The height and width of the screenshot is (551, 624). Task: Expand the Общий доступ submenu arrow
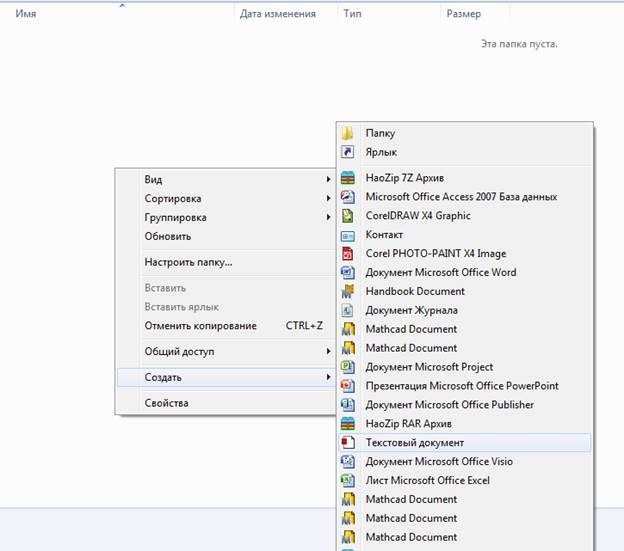pyautogui.click(x=328, y=351)
